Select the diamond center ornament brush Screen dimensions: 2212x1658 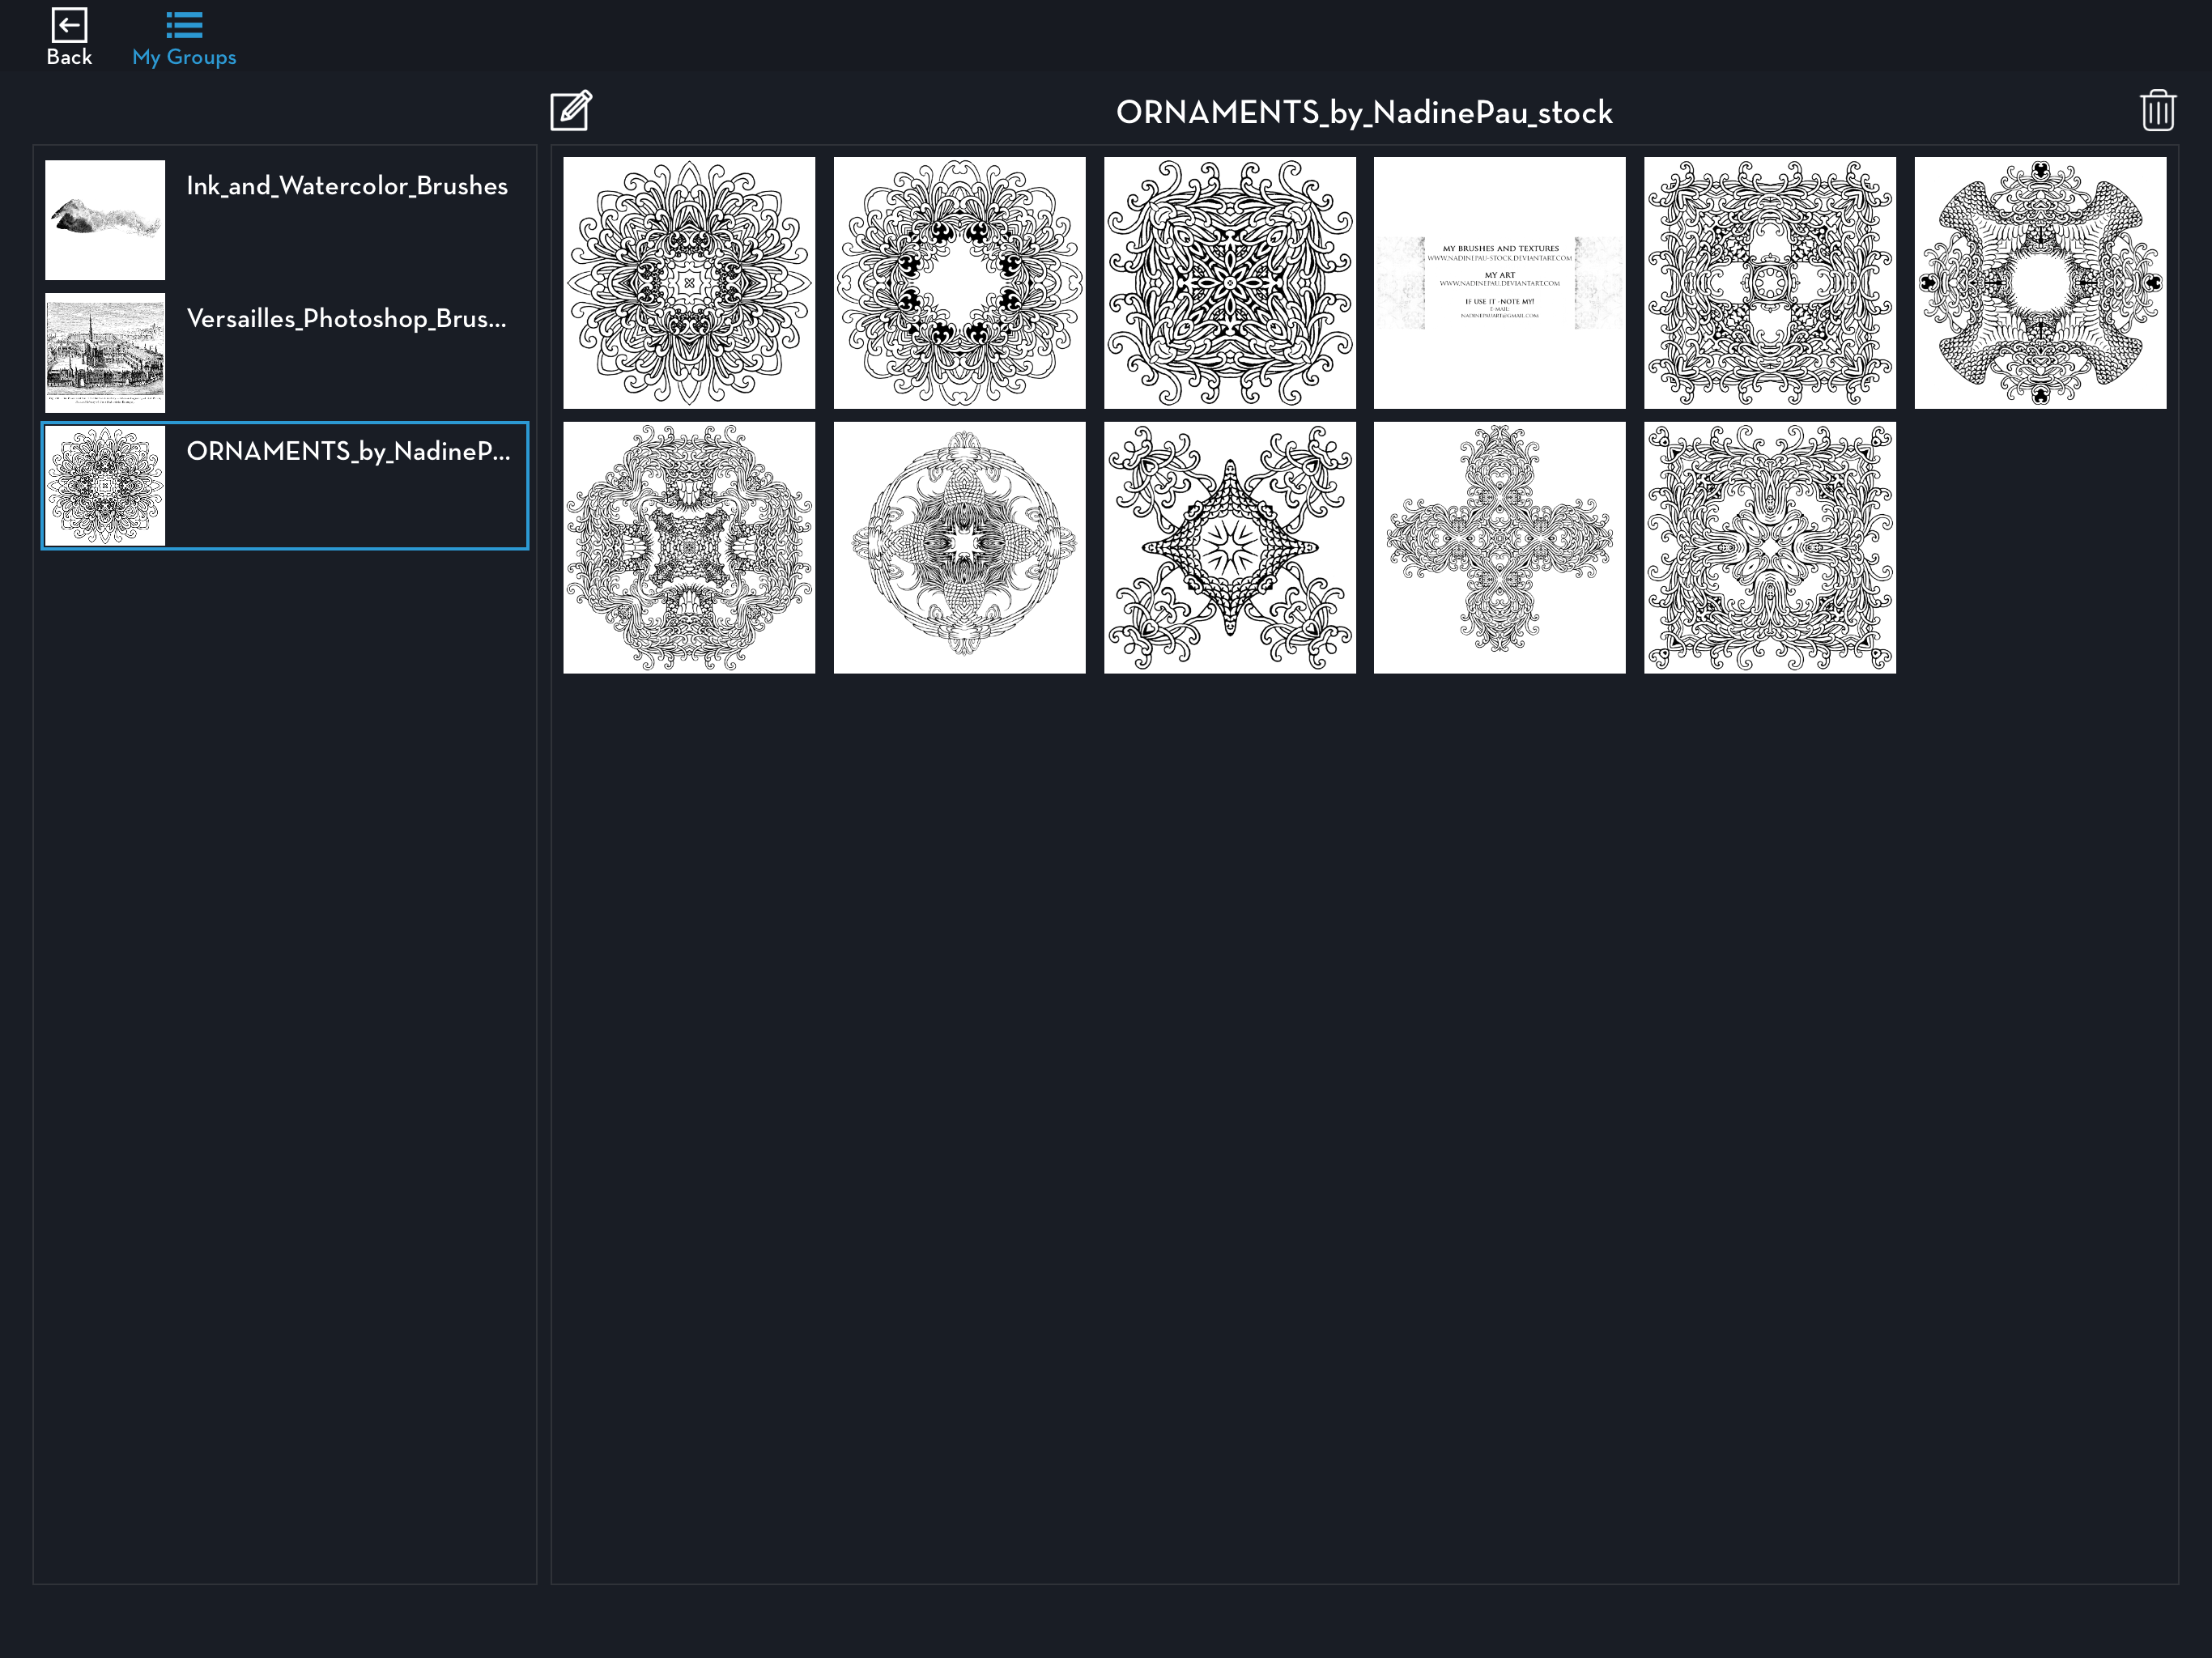pyautogui.click(x=1229, y=548)
